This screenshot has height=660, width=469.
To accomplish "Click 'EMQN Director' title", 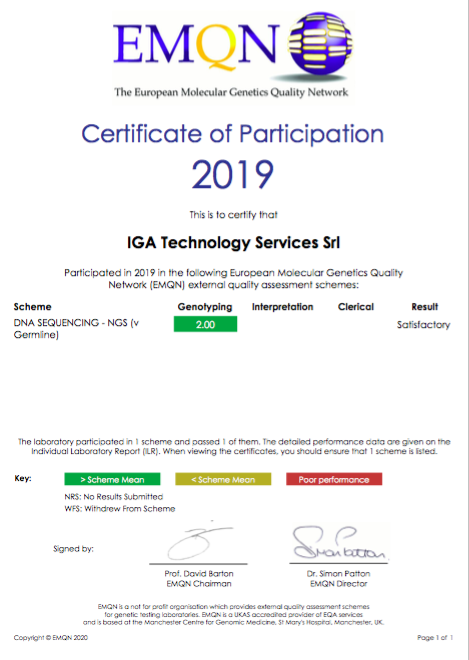I will [x=338, y=584].
